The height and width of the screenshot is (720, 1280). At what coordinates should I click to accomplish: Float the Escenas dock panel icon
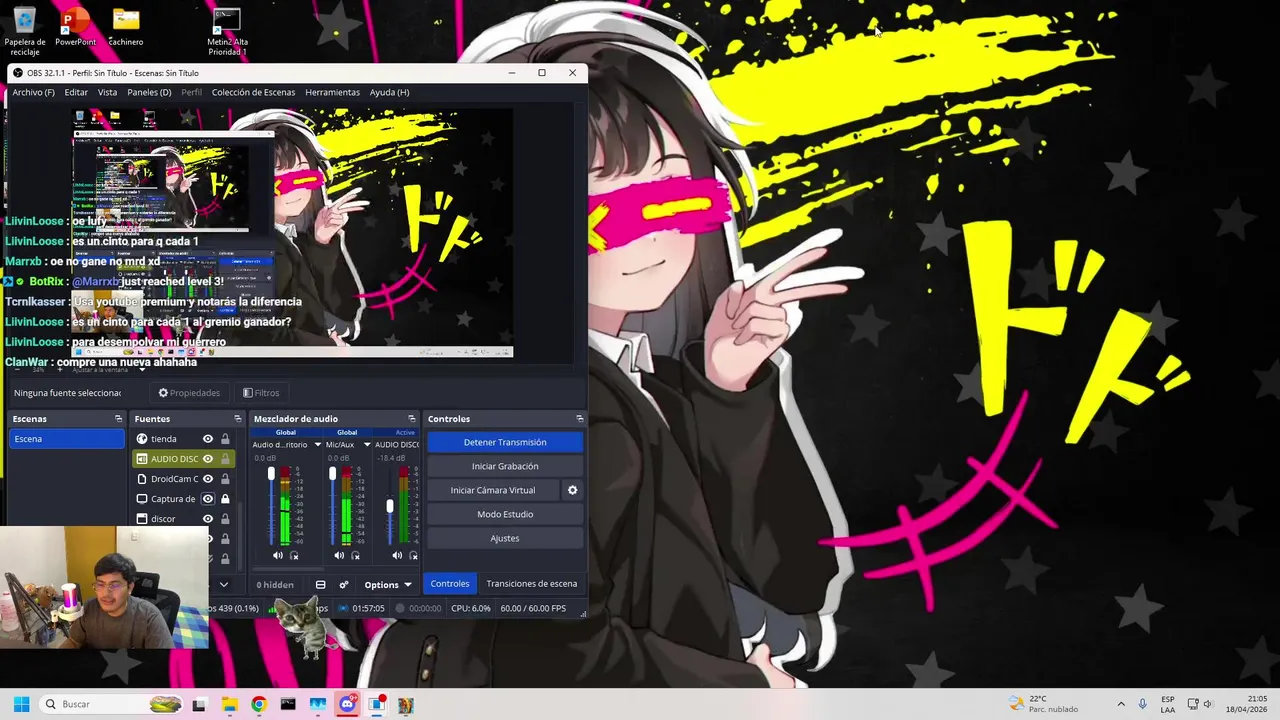pyautogui.click(x=118, y=419)
